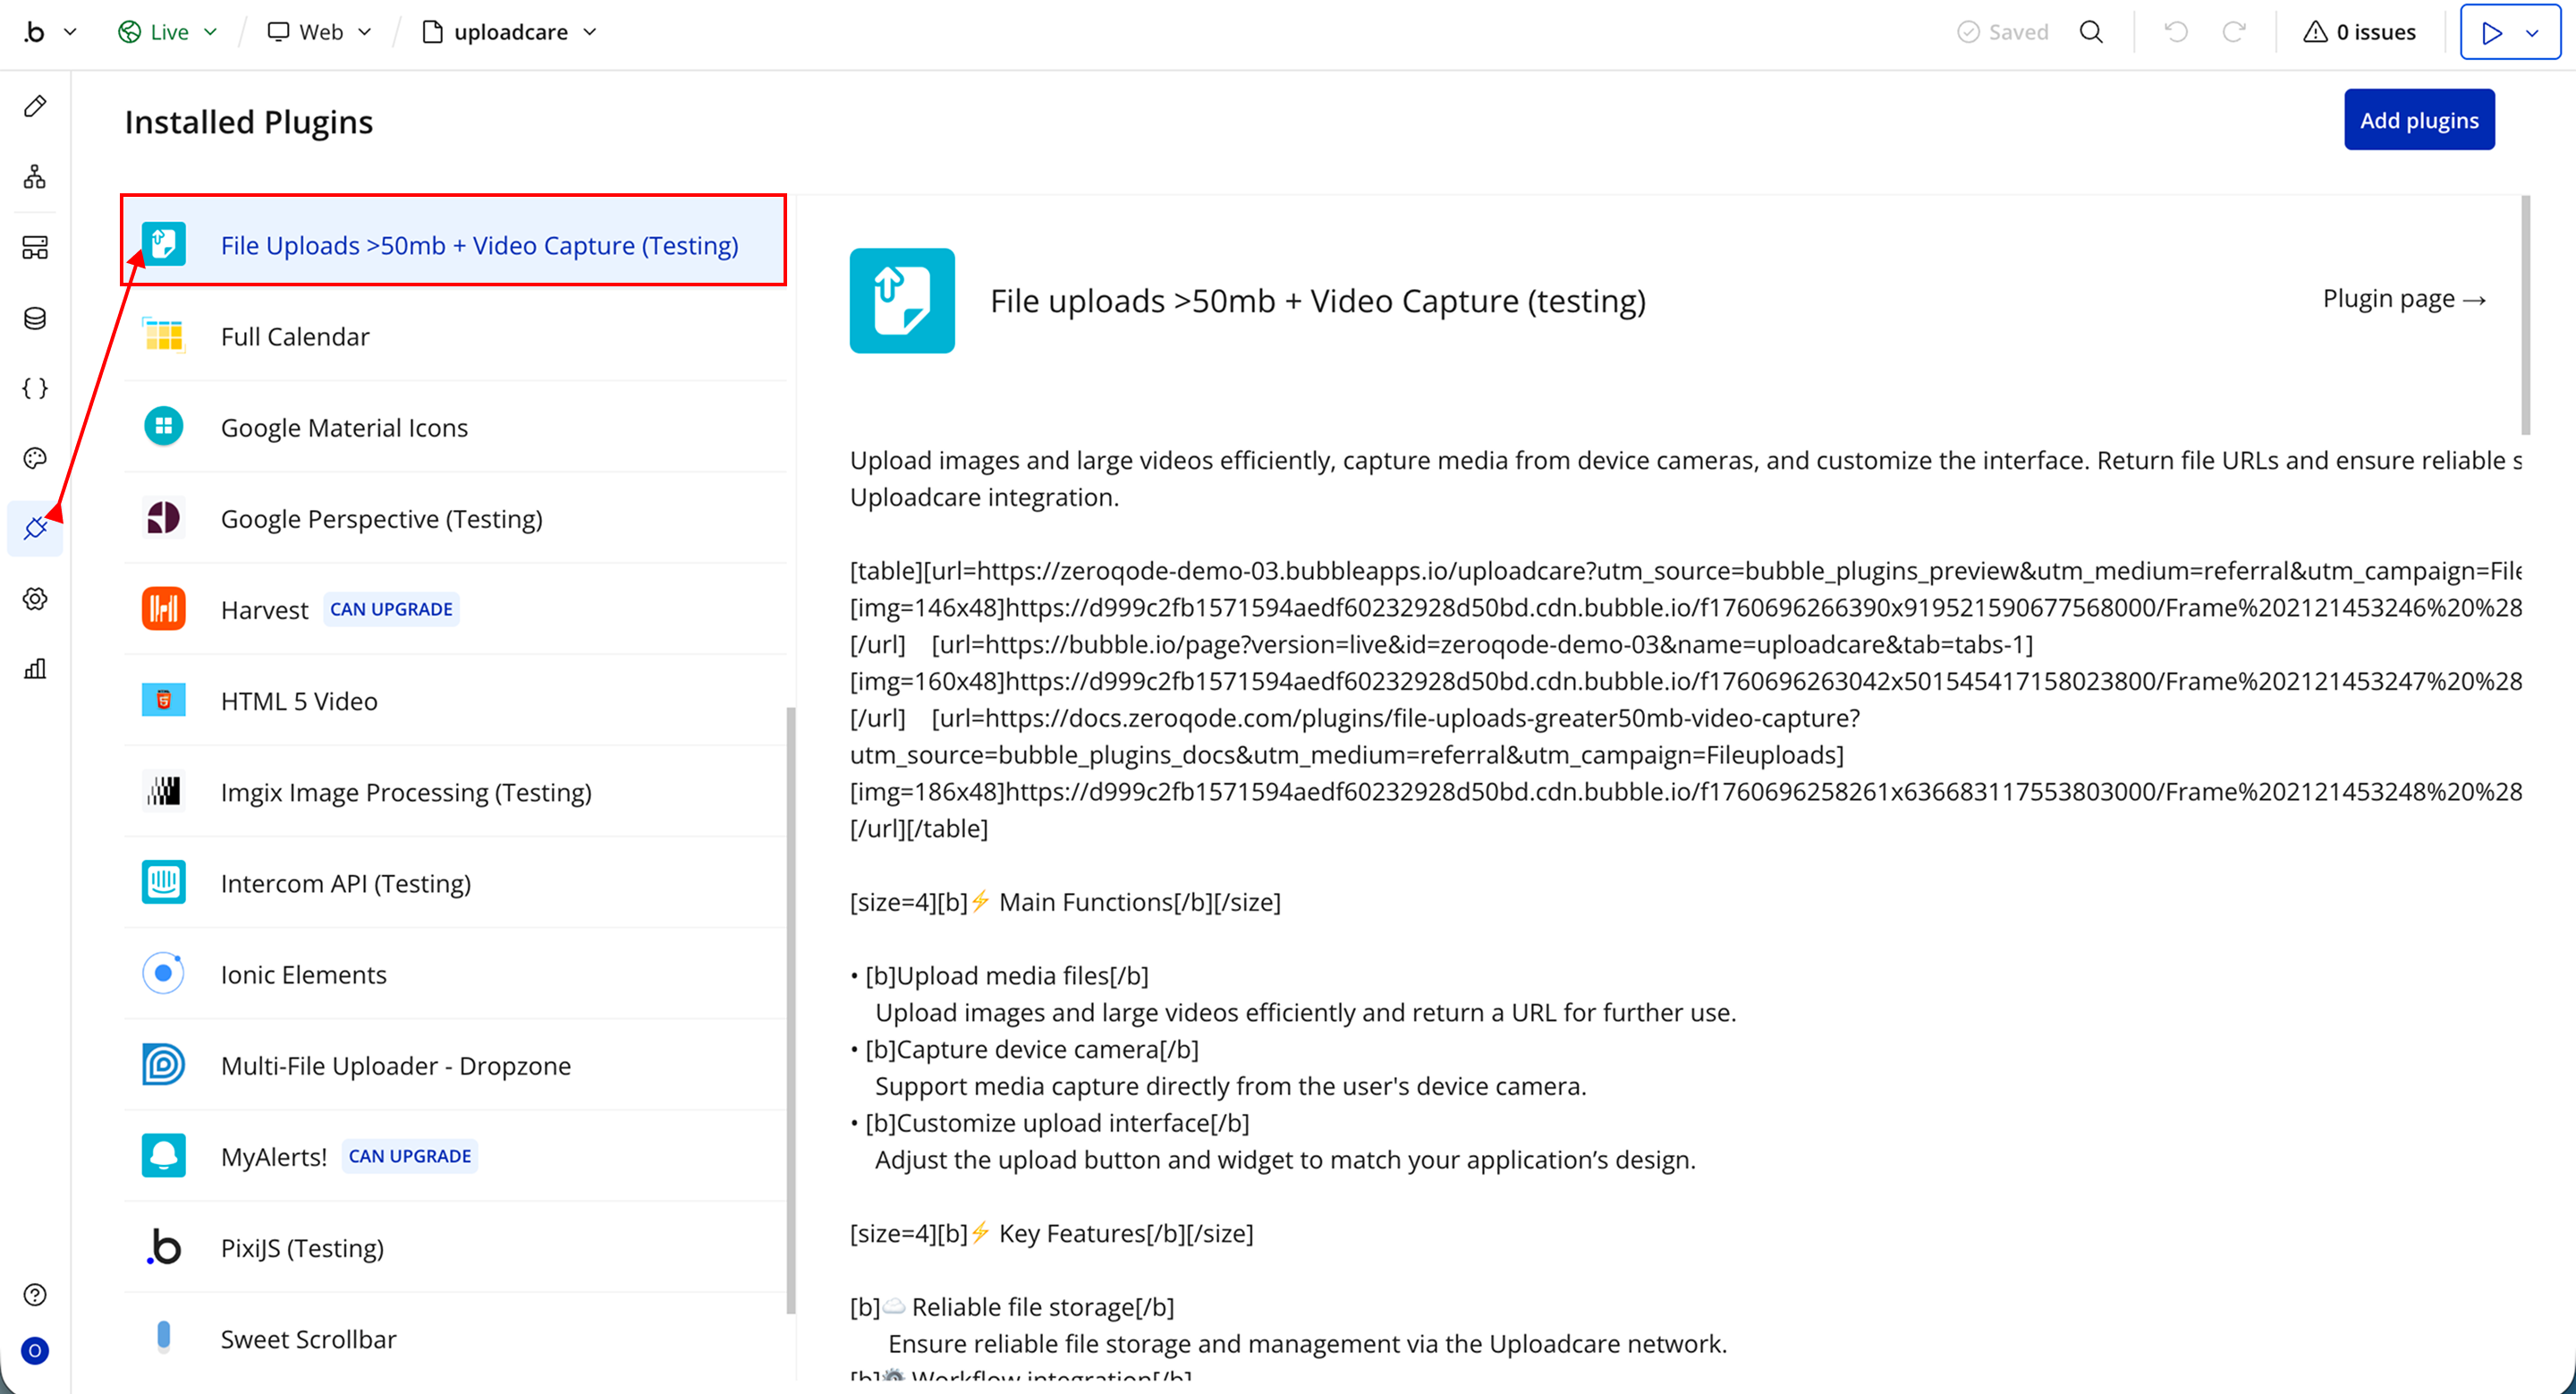Open the Logs chart icon

pos(35,669)
